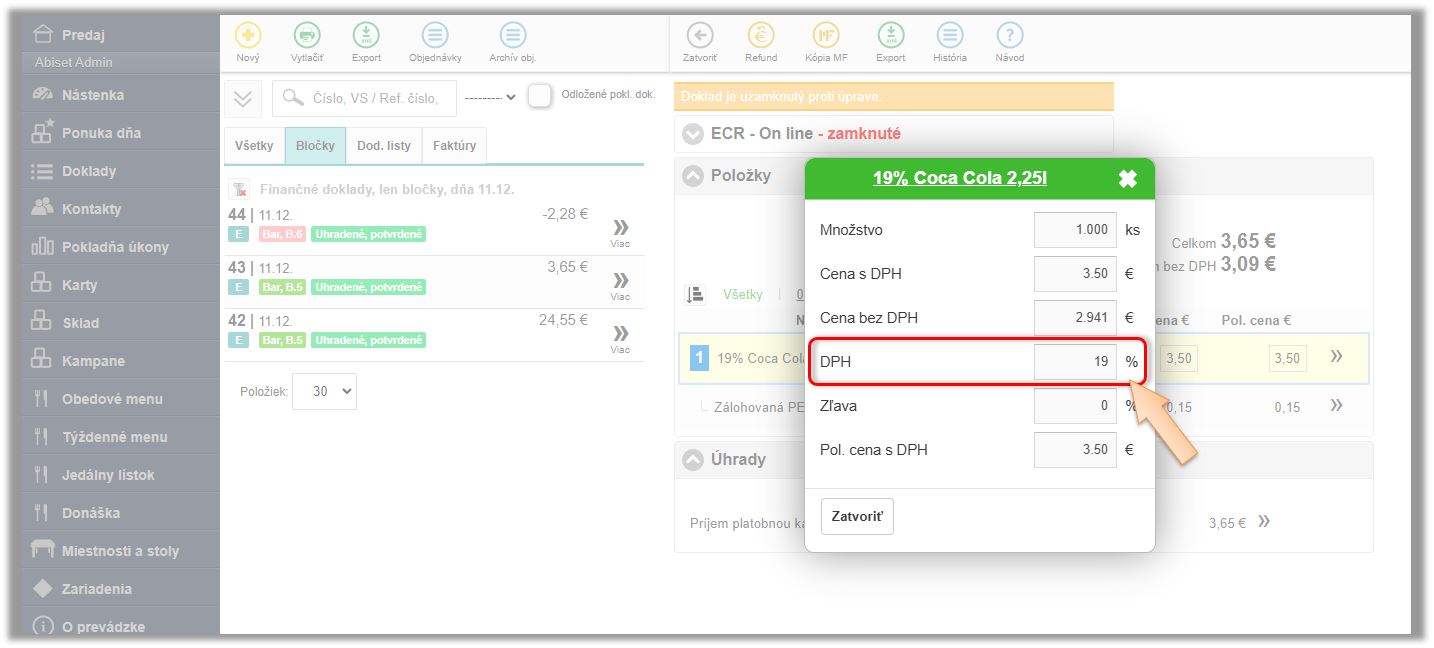Open Archív obj. toolbar icon
This screenshot has width=1434, height=648.
point(513,35)
